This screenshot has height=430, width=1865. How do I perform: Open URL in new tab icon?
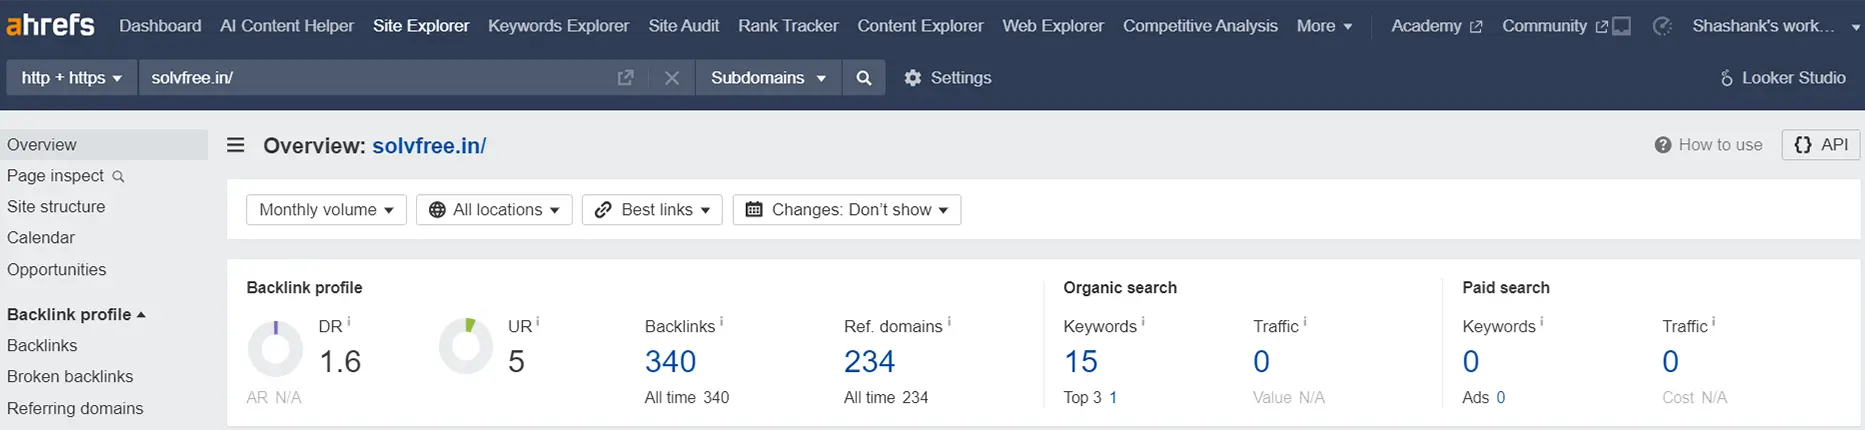coord(625,77)
